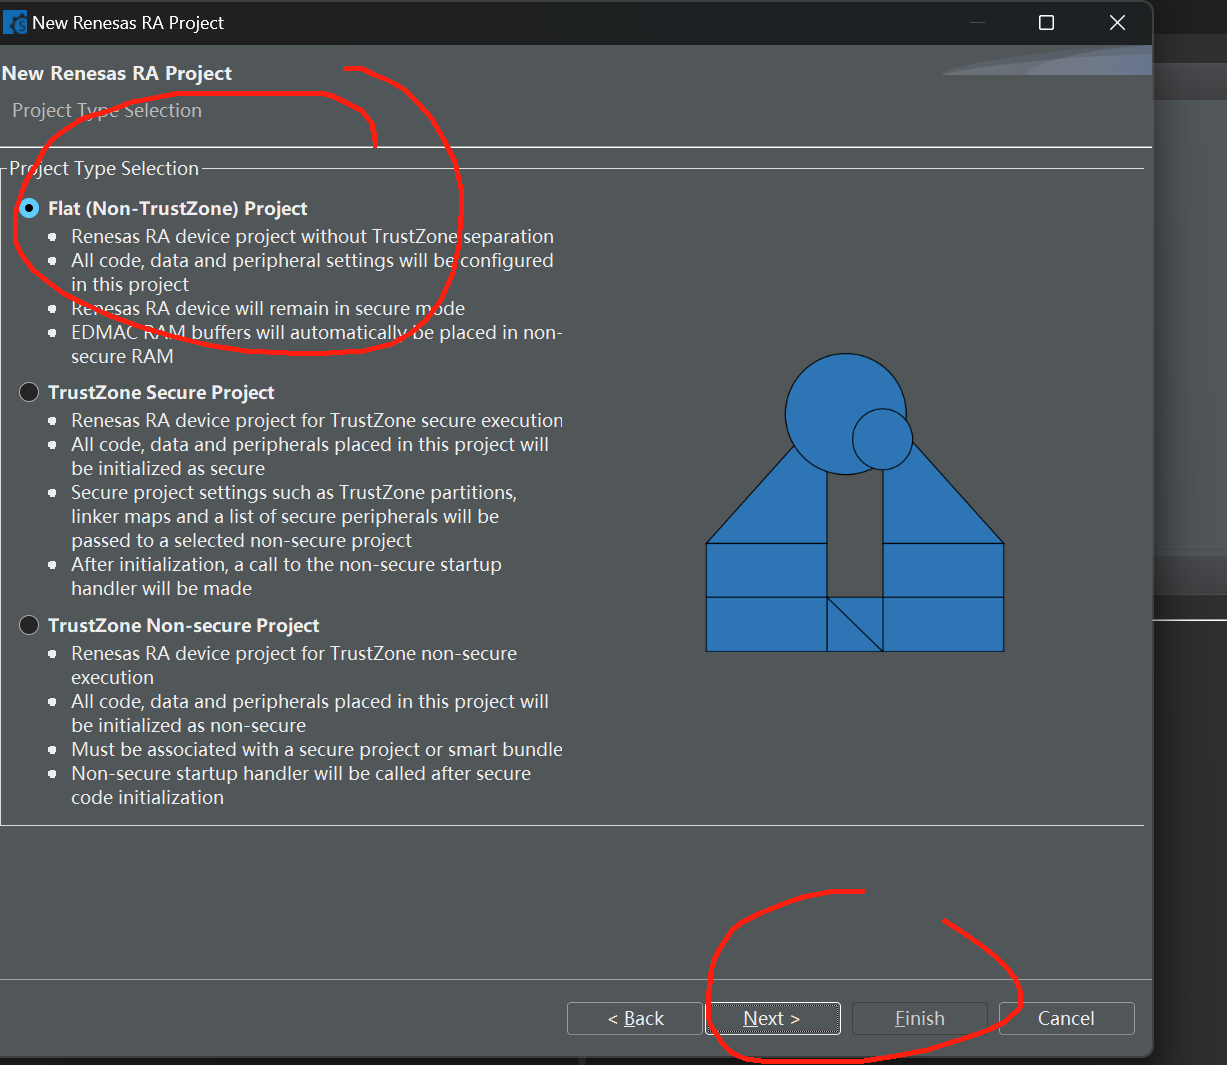Screen dimensions: 1227x1065
Task: Cancel the new project wizard
Action: (1066, 1018)
